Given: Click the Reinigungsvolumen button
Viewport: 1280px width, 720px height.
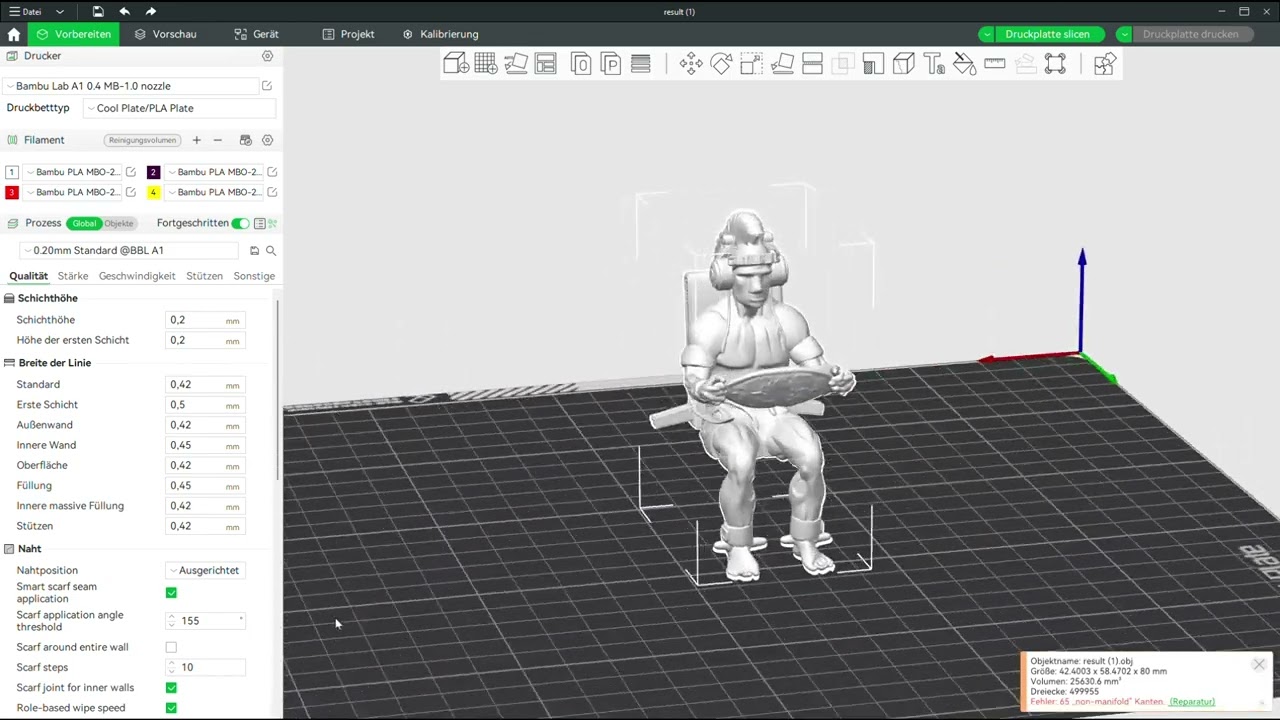Looking at the screenshot, I should coord(143,140).
